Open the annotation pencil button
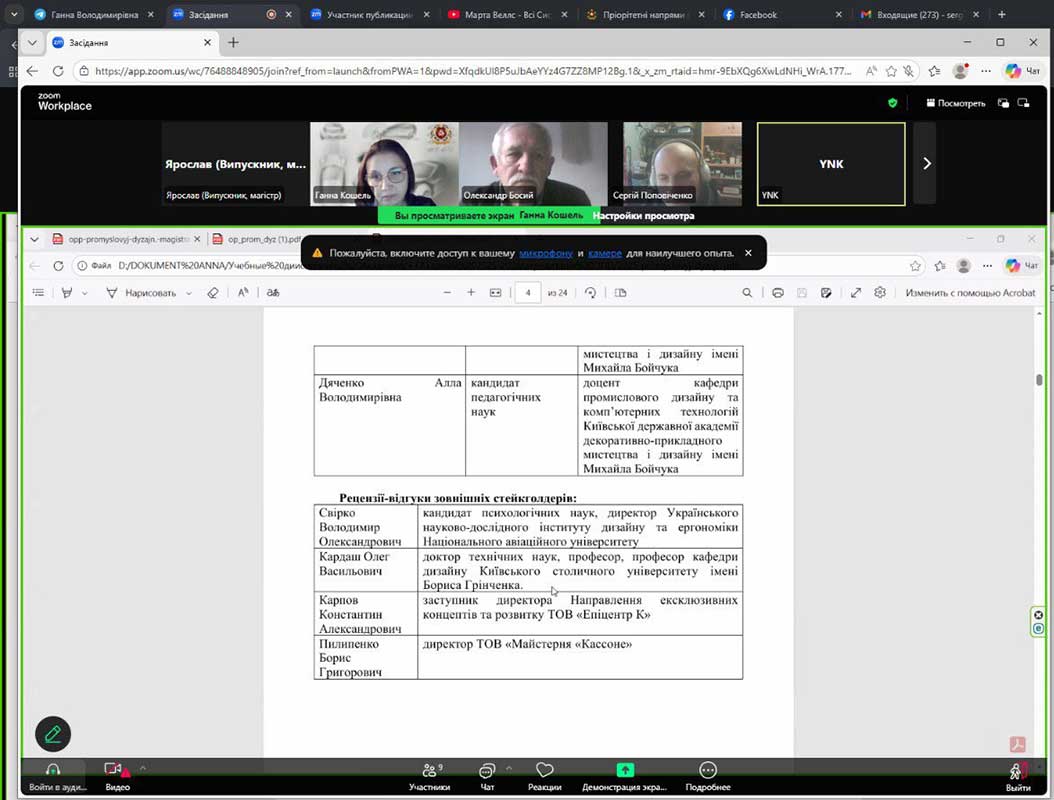The image size is (1054, 800). 53,734
